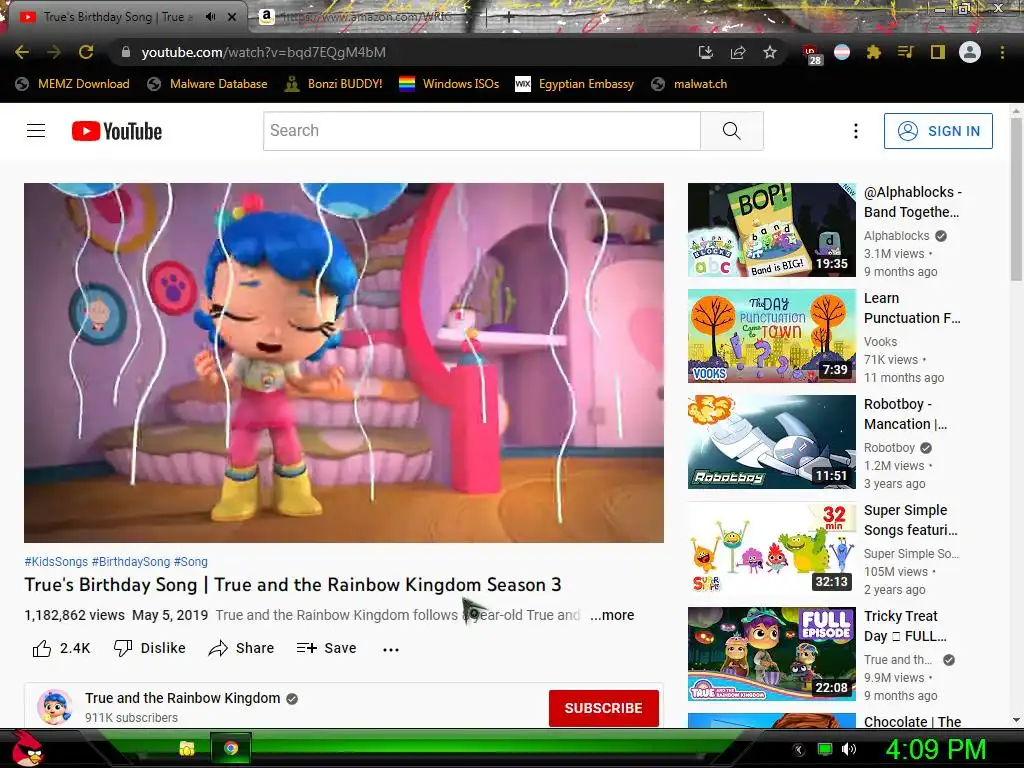Screen dimensions: 1024x768
Task: Go back with the browser back arrow
Action: click(22, 52)
